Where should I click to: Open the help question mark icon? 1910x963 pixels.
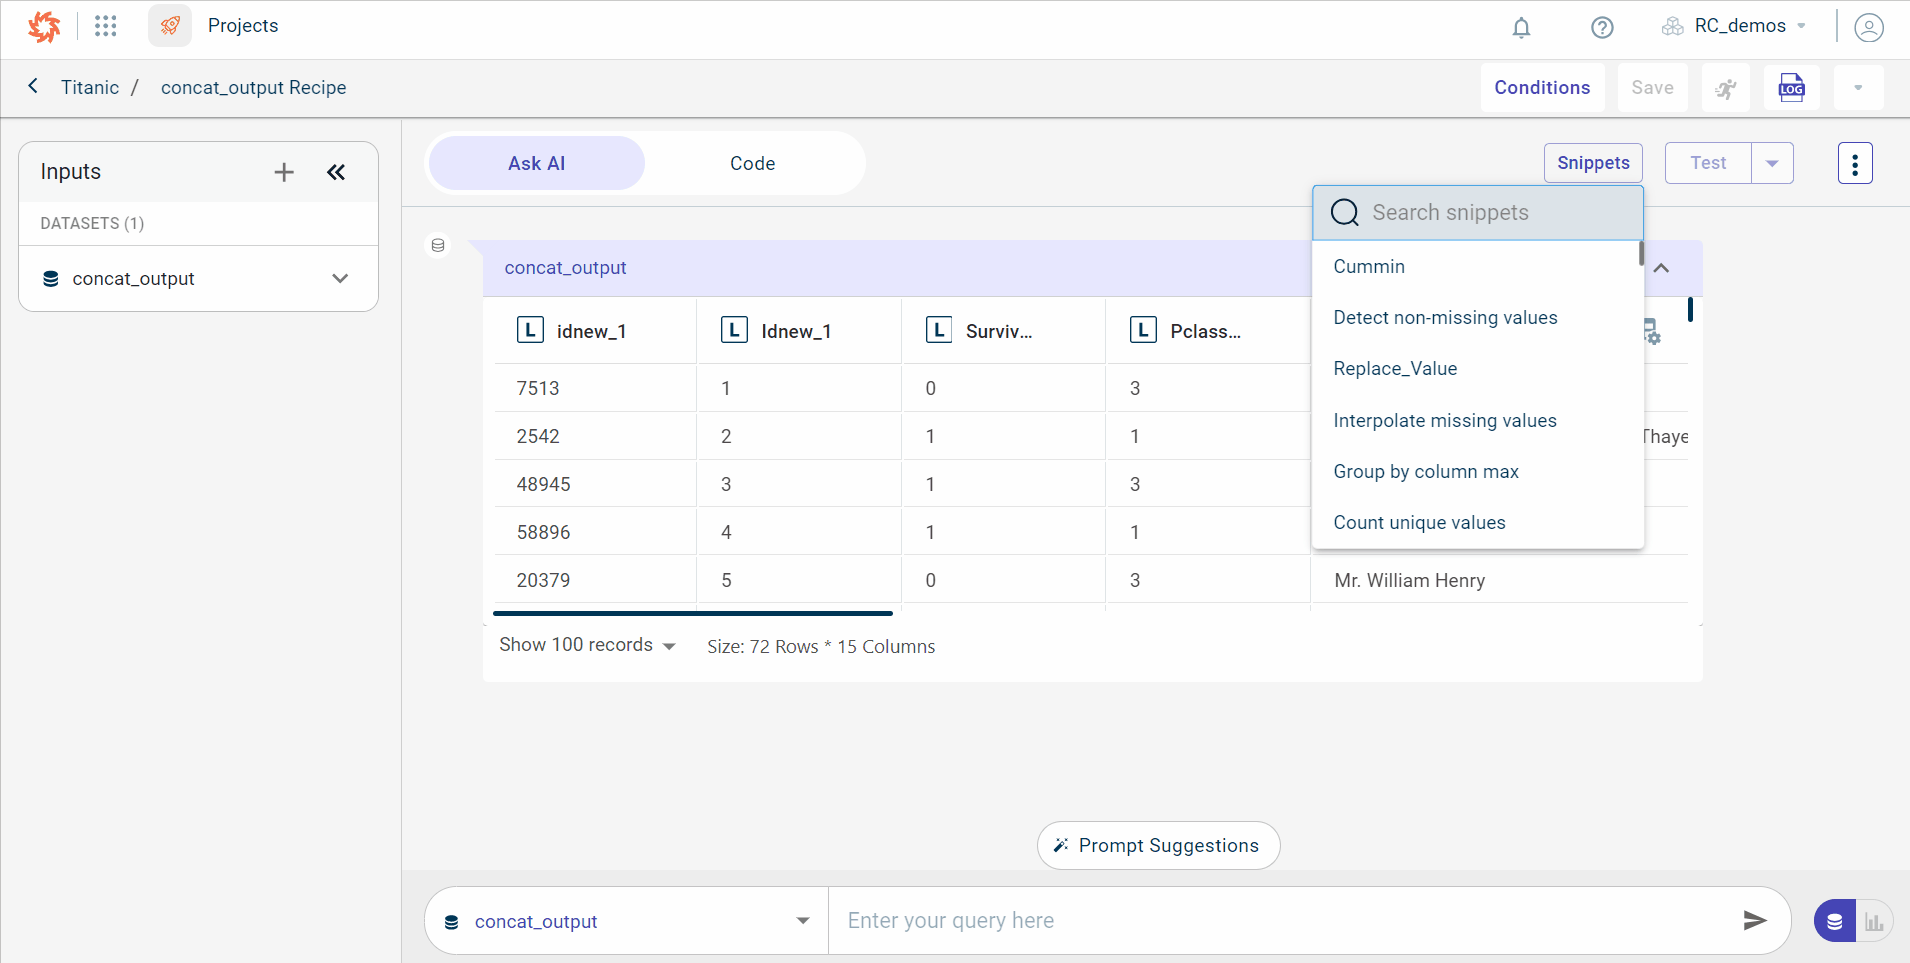coord(1602,28)
